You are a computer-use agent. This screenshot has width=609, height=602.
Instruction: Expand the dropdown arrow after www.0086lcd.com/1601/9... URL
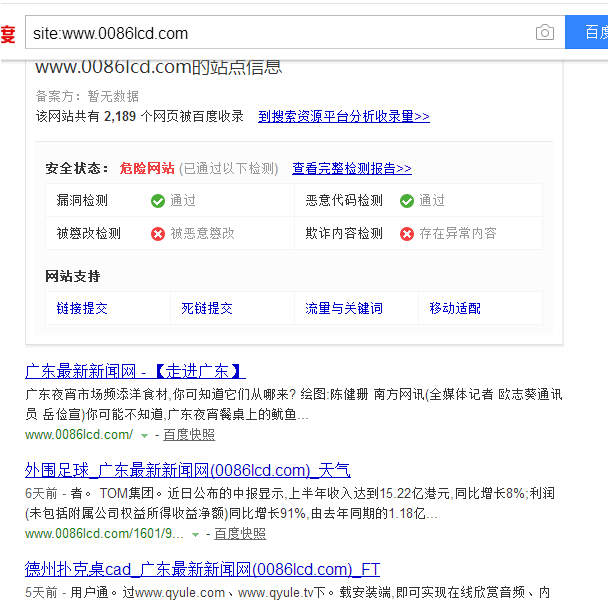(x=196, y=535)
